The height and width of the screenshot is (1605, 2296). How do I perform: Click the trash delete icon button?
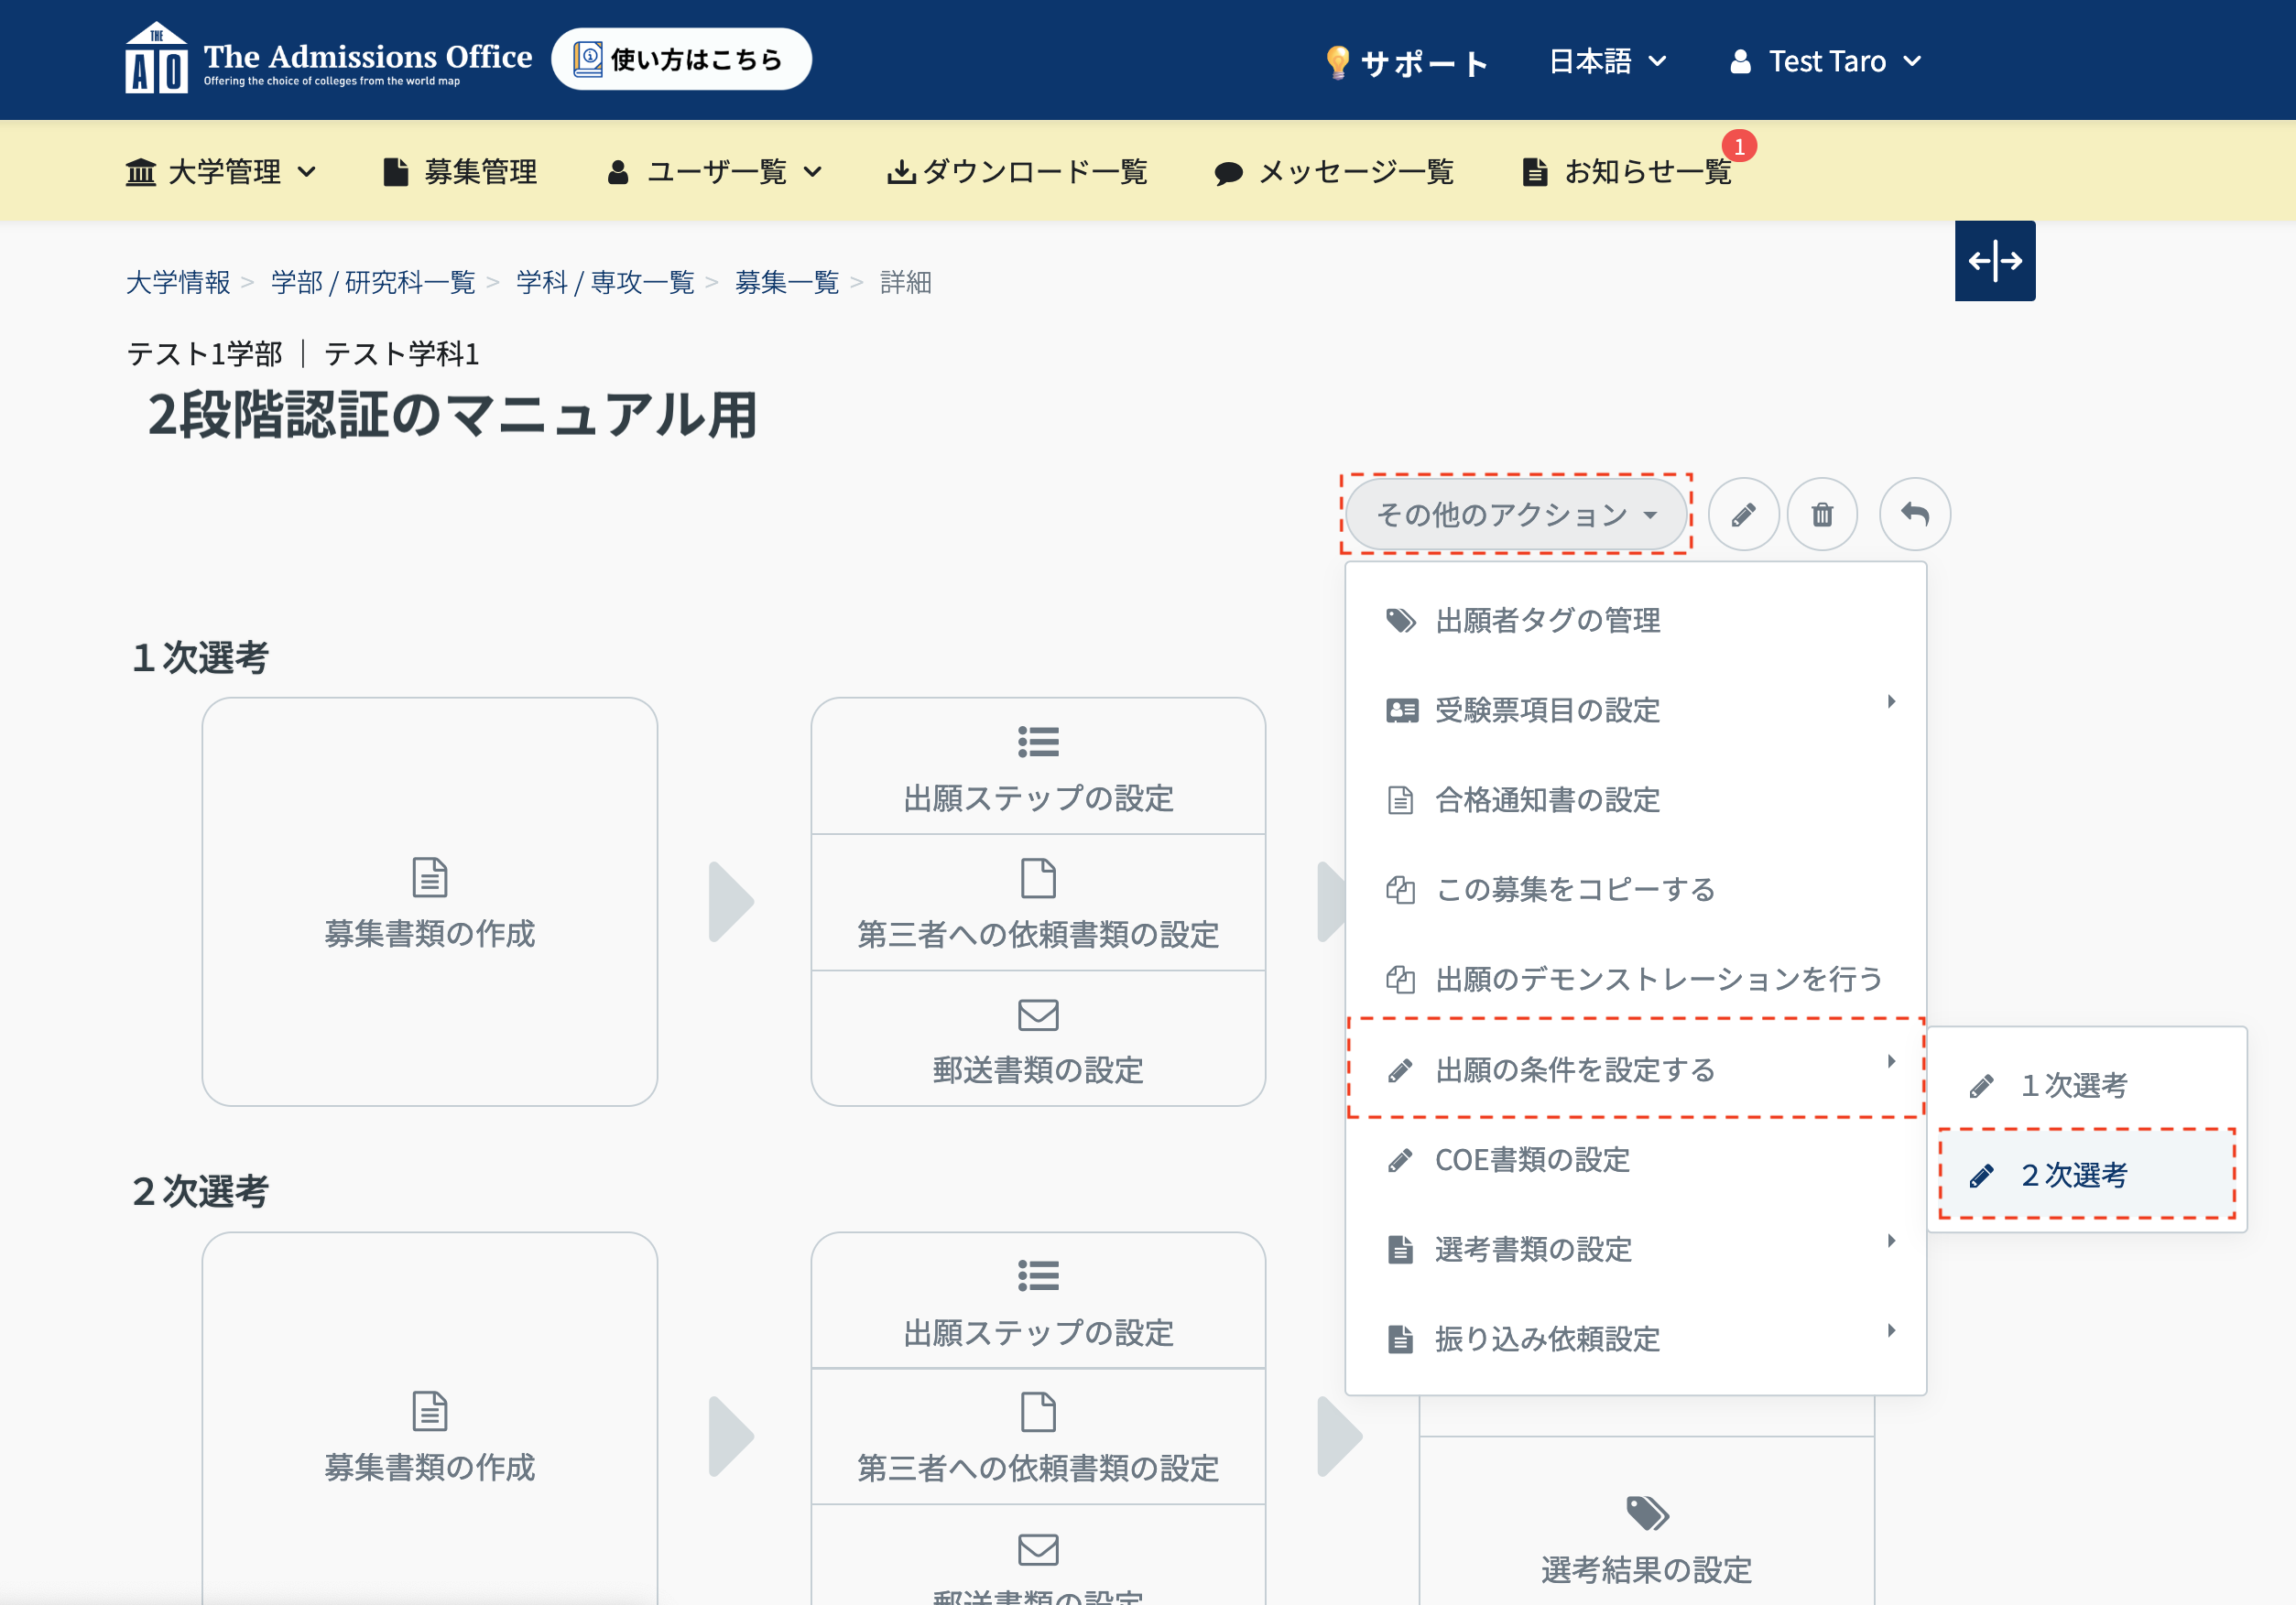pos(1822,514)
